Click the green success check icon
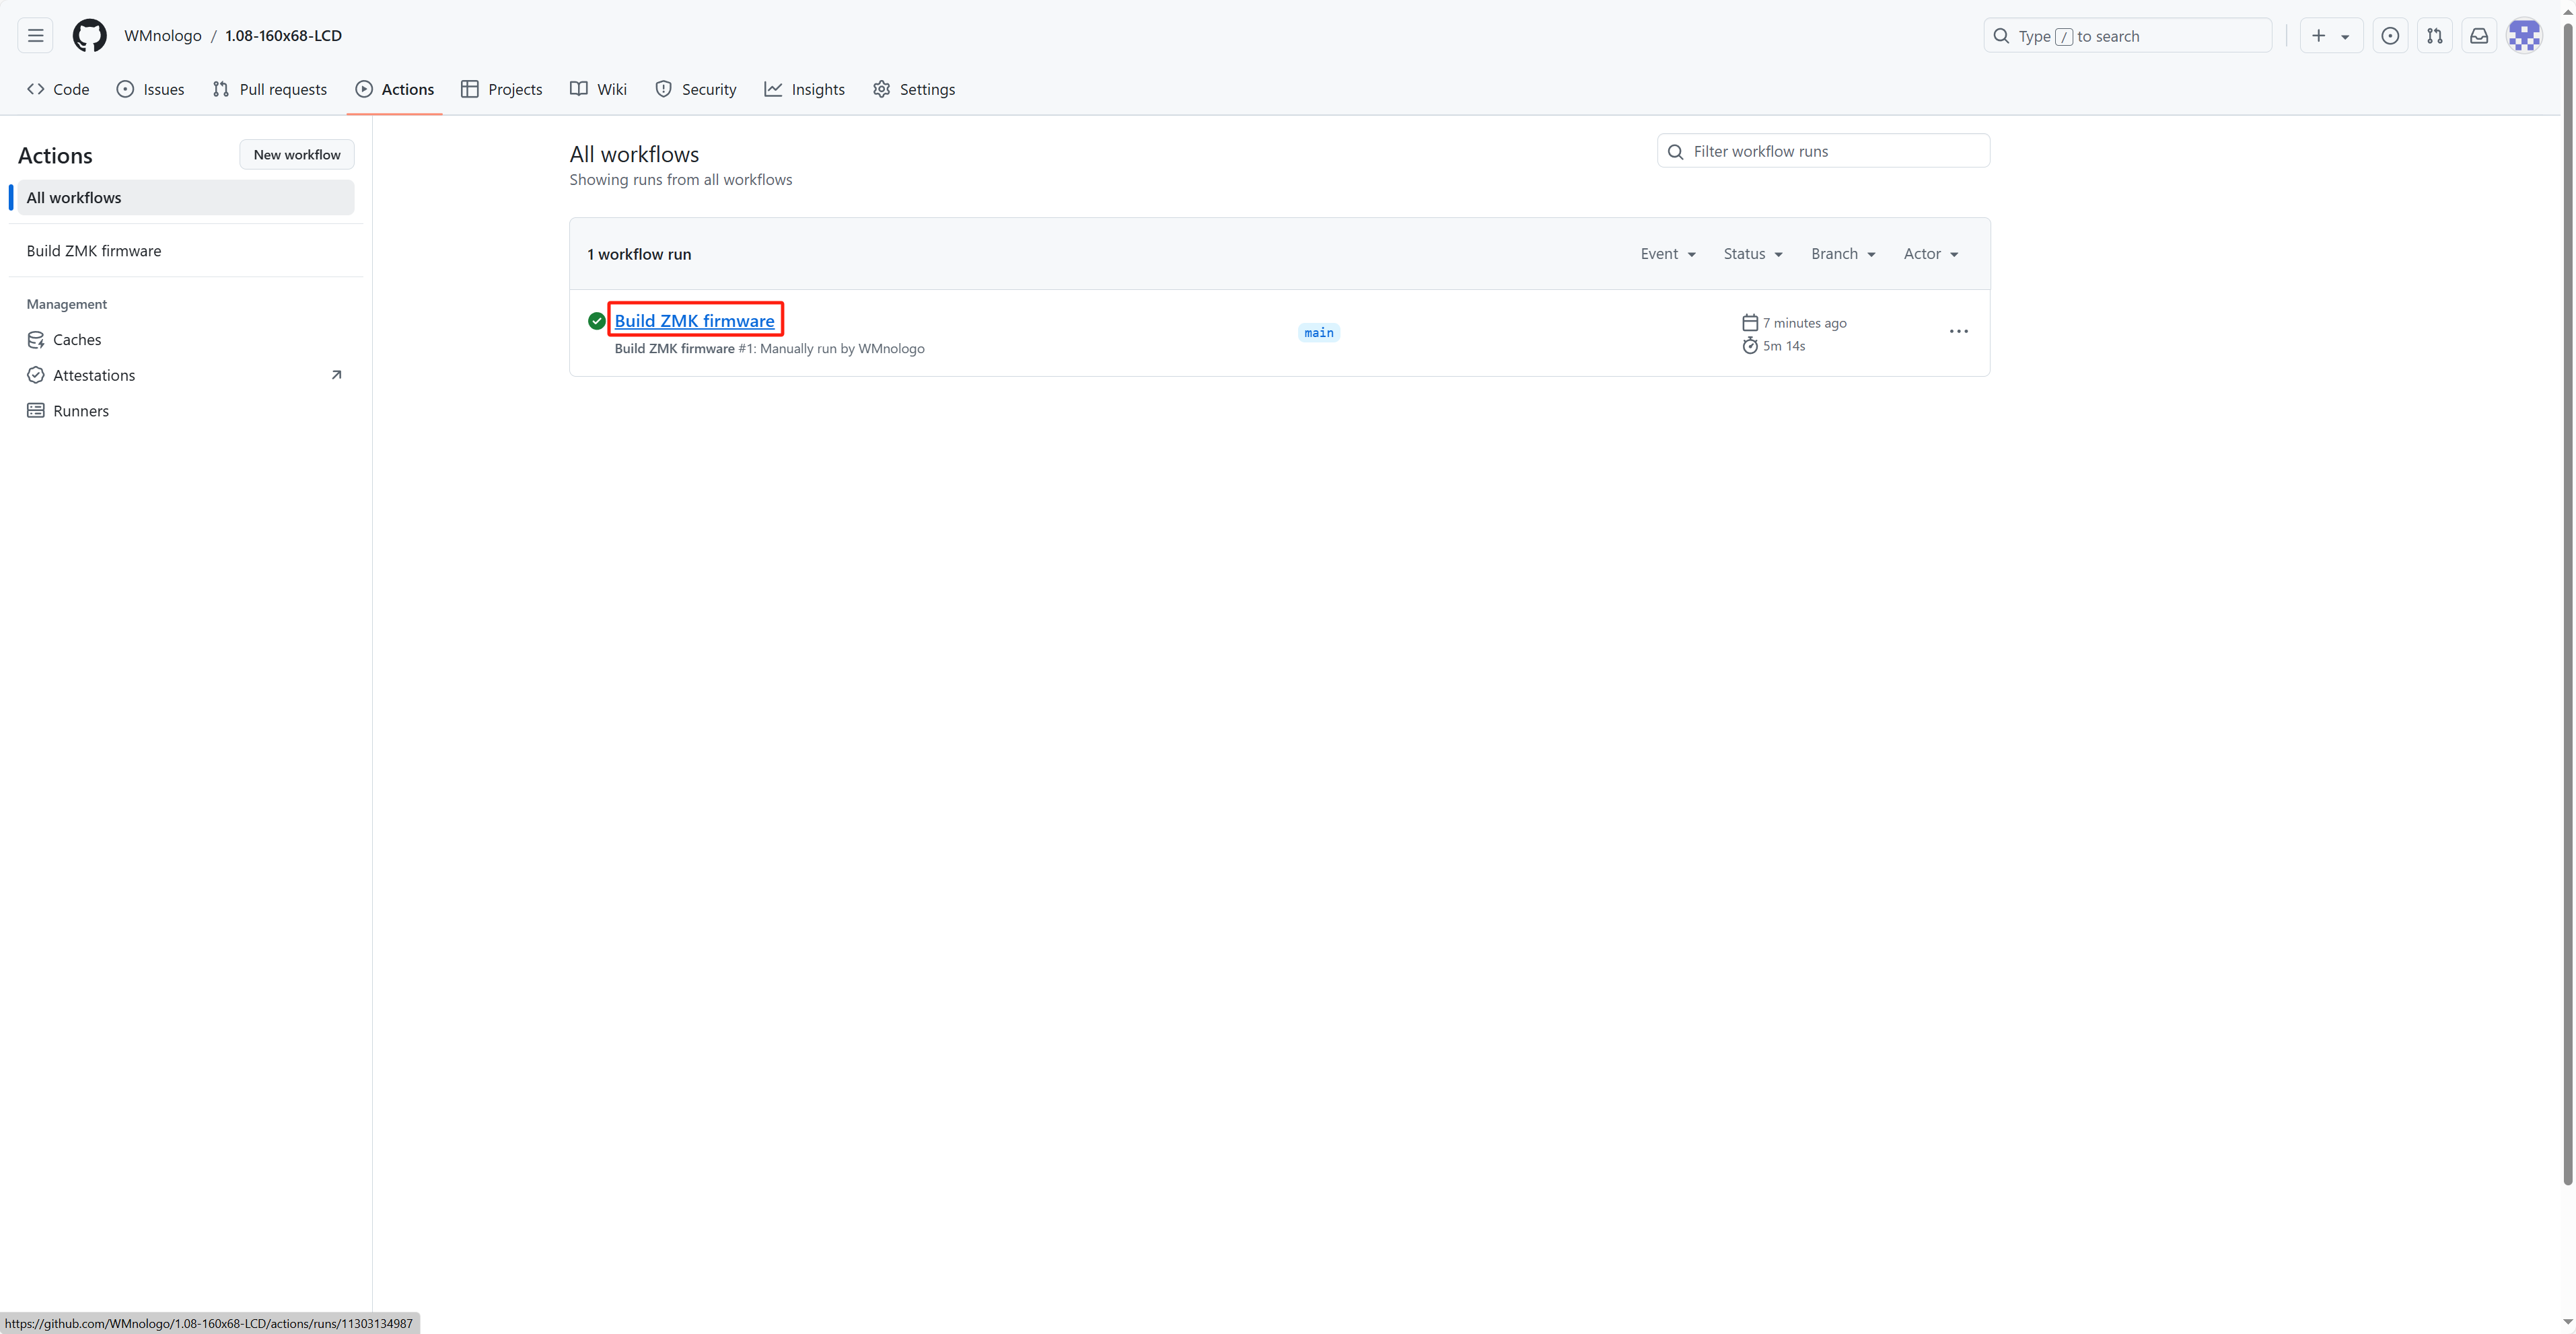 click(597, 321)
